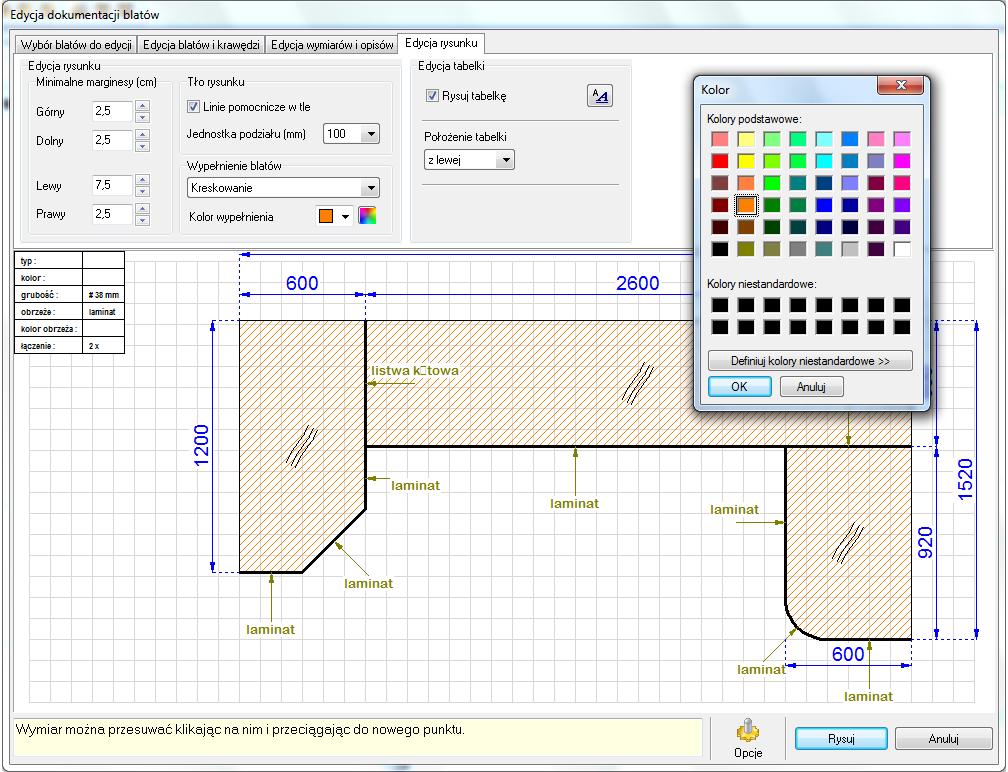Click the "typ :" table cell
Viewport: 1008px width, 772px height.
pyautogui.click(x=49, y=261)
